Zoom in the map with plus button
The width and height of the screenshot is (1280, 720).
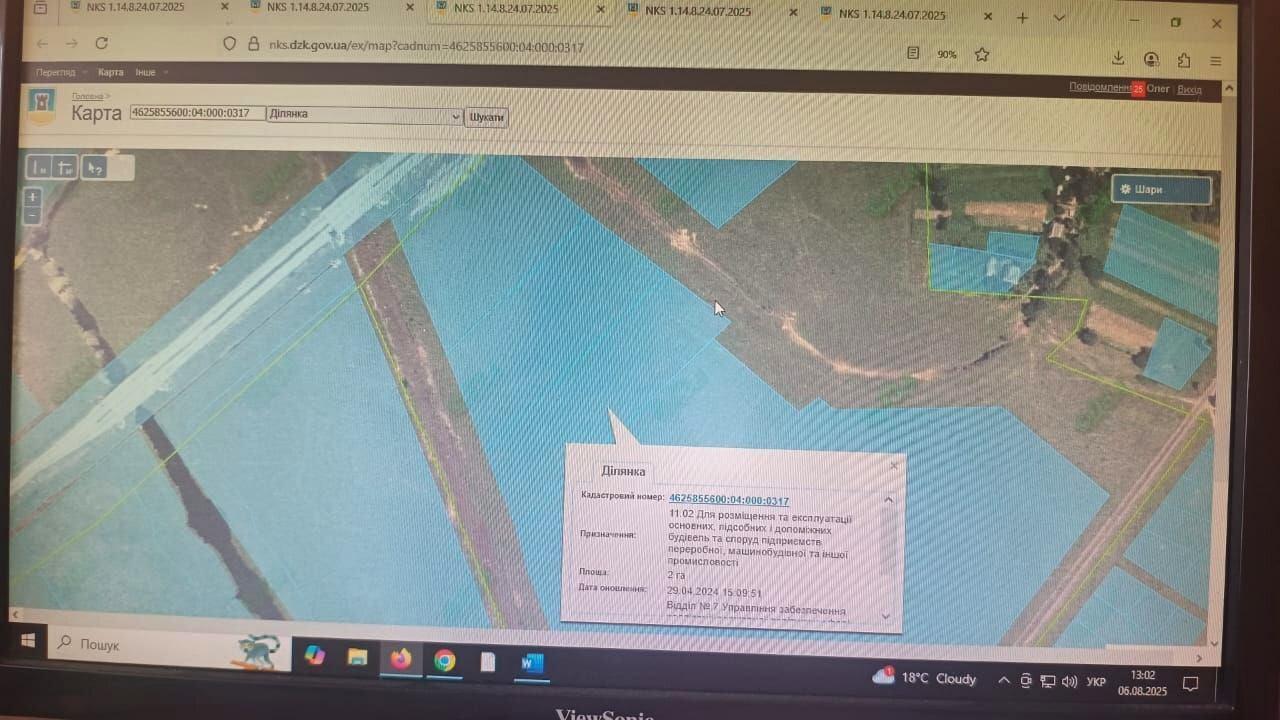tap(33, 197)
